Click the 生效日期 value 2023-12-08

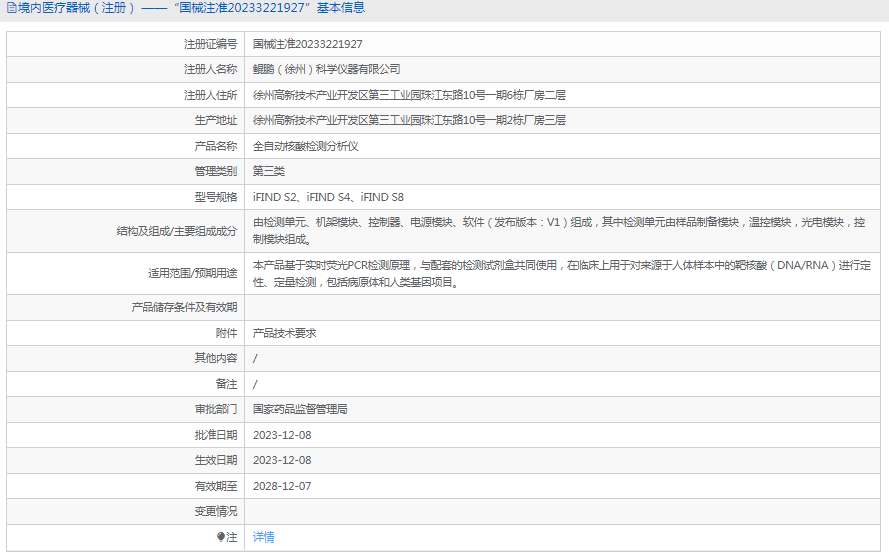282,460
